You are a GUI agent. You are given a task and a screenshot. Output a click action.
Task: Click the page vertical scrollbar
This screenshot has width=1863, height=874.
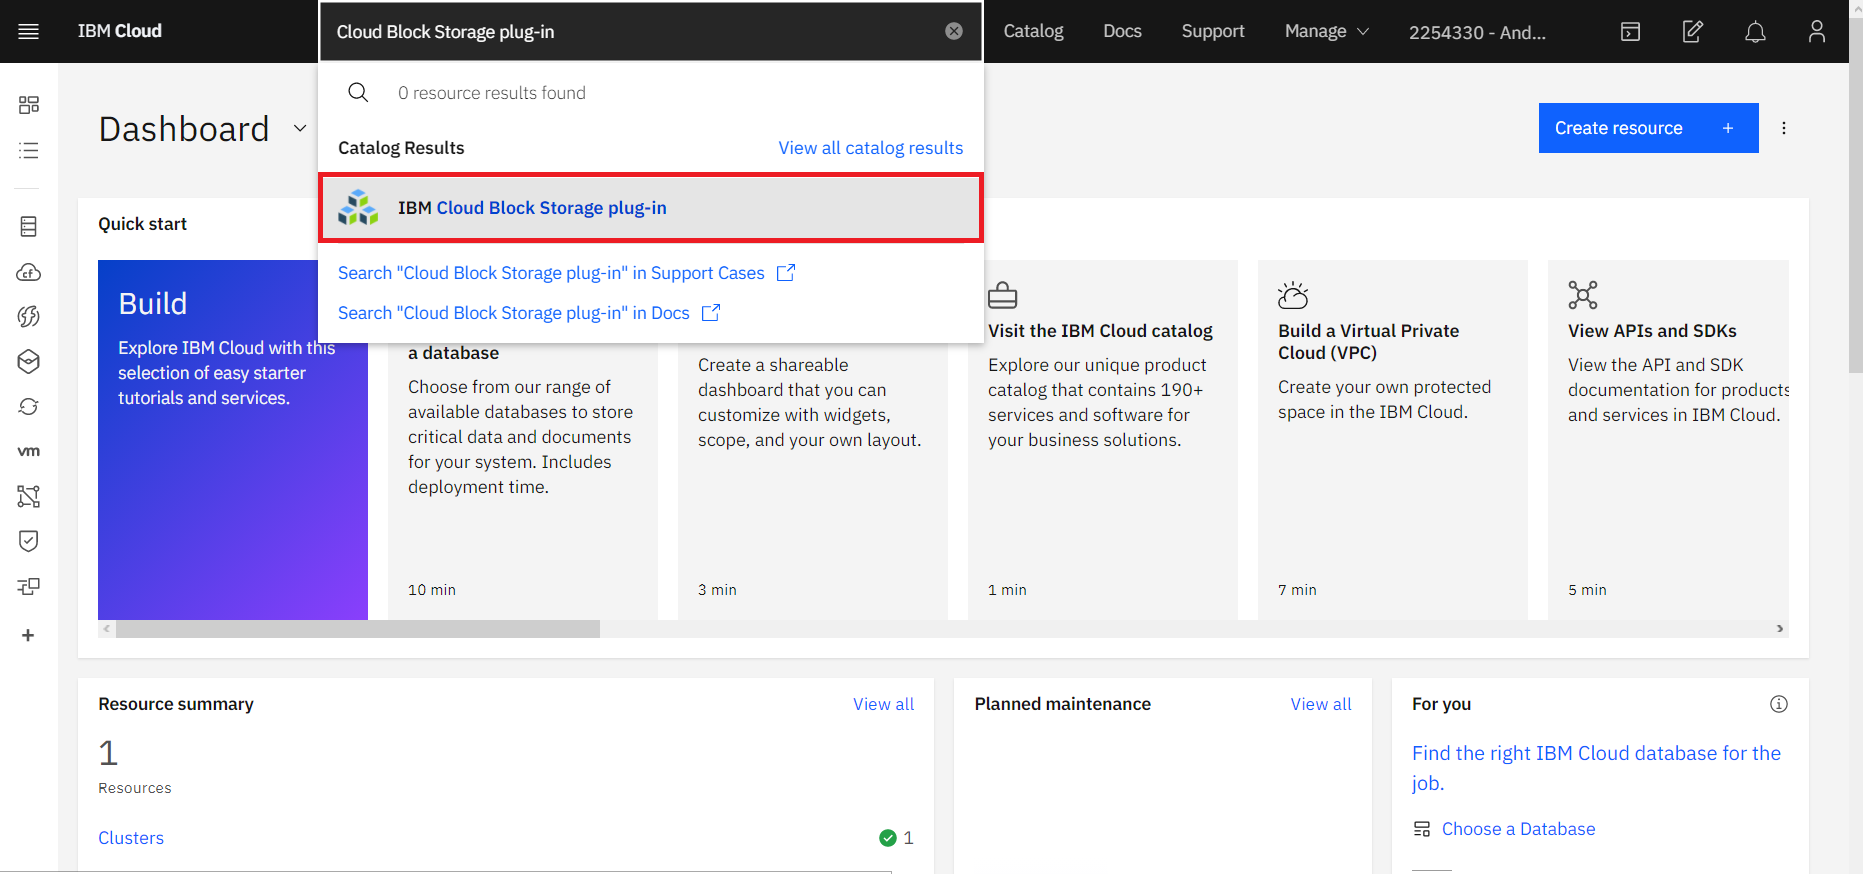tap(1856, 195)
